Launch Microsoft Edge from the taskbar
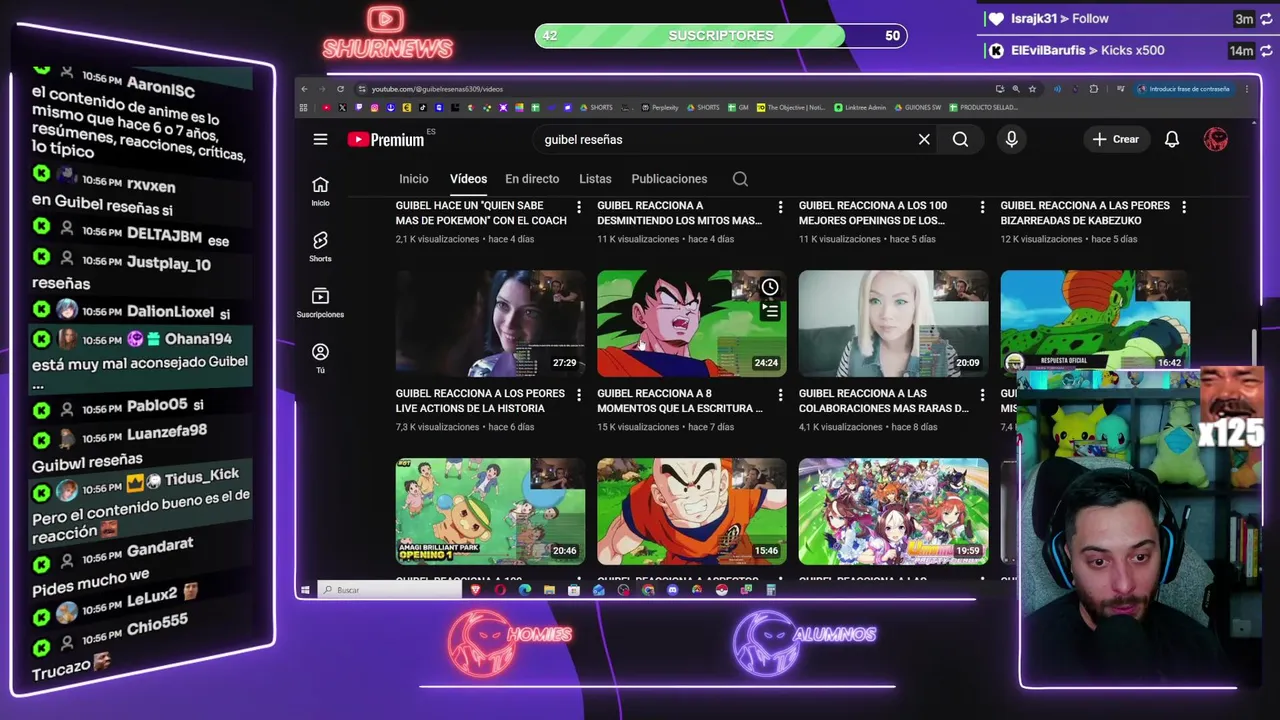The height and width of the screenshot is (720, 1280). [x=525, y=590]
